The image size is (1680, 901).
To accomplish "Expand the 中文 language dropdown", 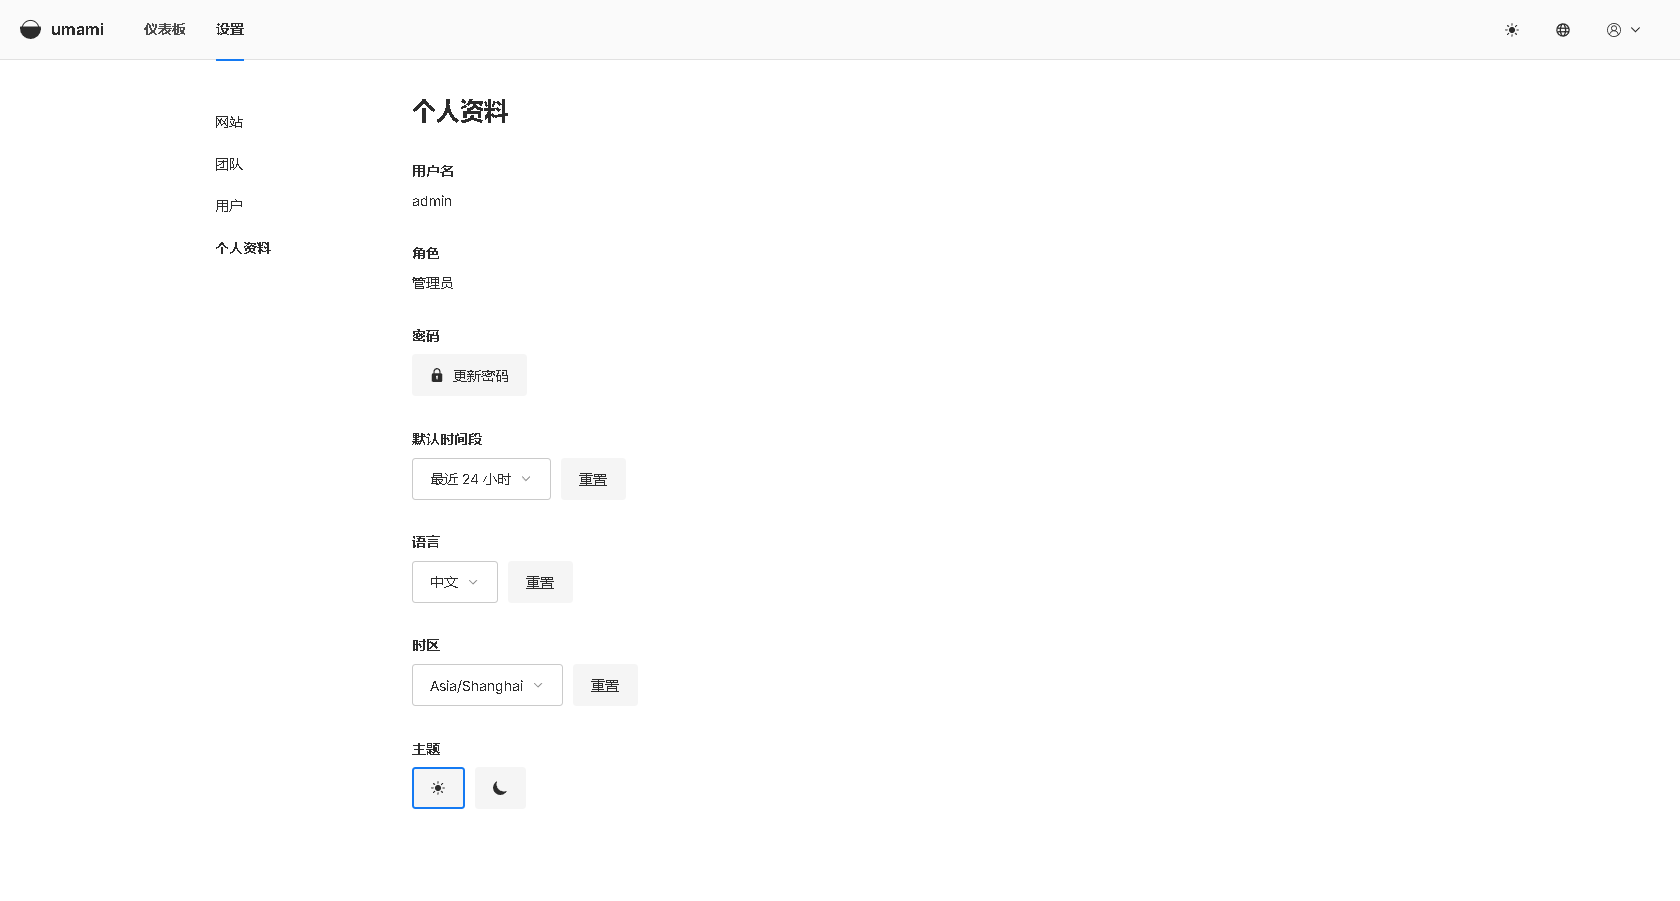I will pos(454,582).
